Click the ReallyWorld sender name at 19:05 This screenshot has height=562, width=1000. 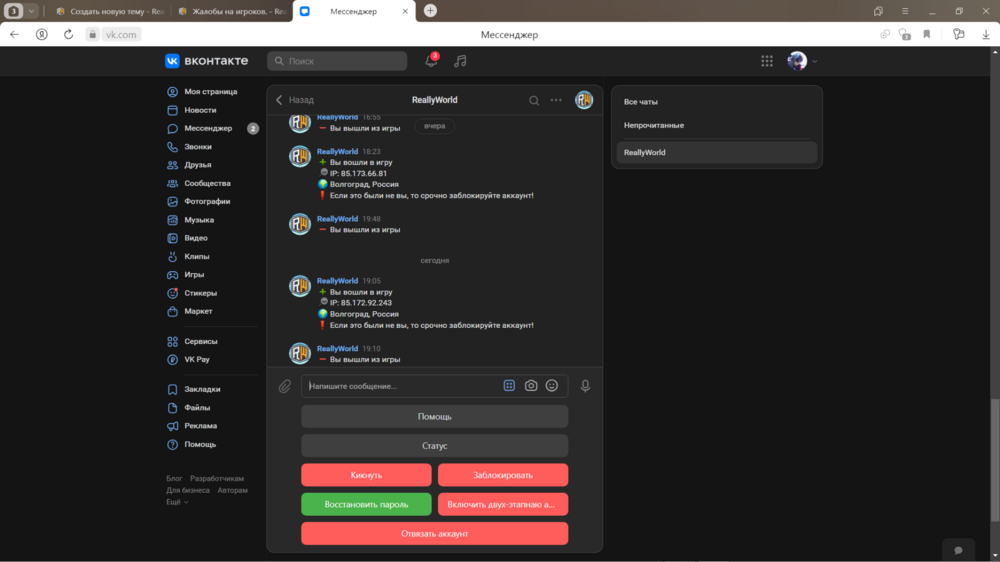[x=337, y=281]
